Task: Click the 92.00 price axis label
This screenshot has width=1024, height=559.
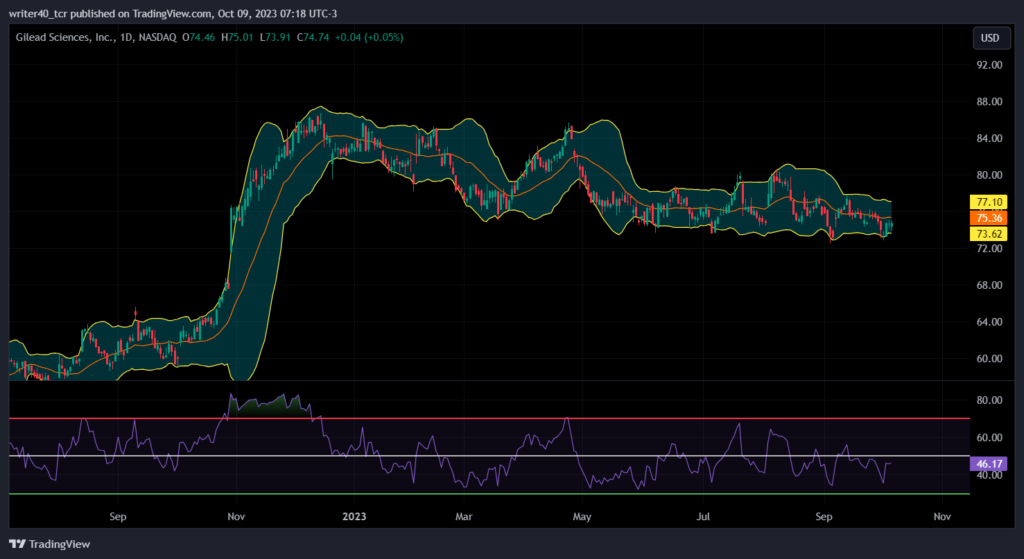Action: pyautogui.click(x=989, y=65)
